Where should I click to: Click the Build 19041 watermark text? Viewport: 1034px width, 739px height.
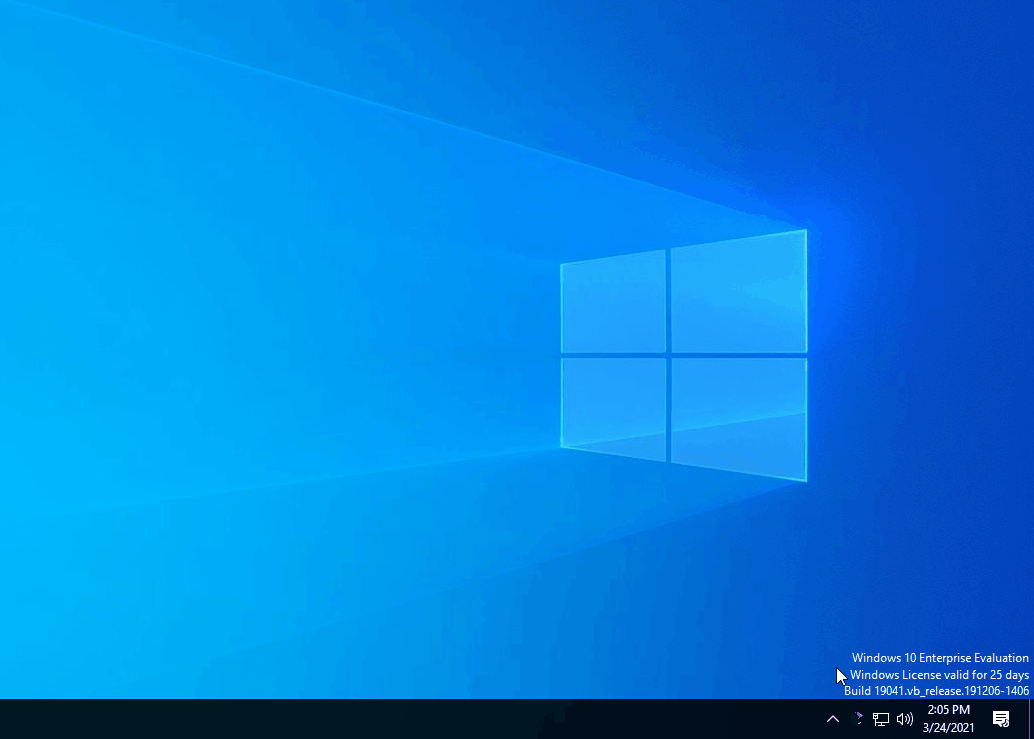pos(936,691)
